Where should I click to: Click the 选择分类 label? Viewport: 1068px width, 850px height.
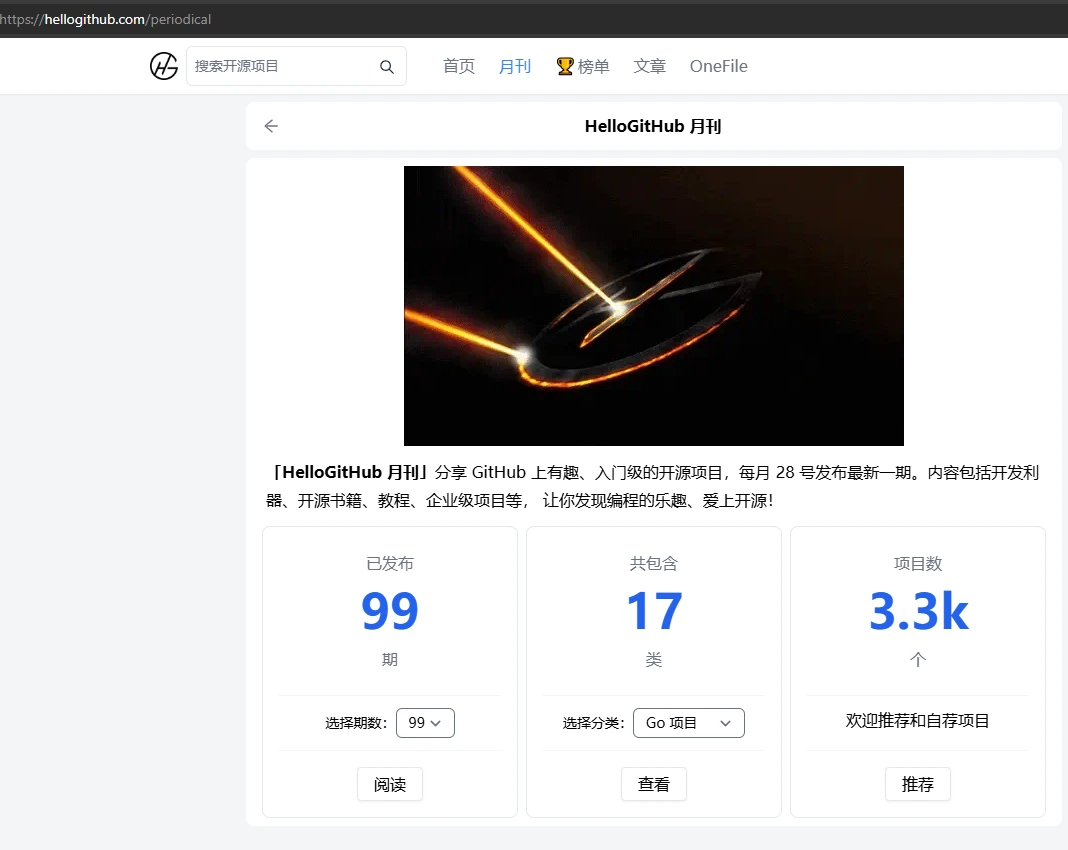[x=593, y=723]
